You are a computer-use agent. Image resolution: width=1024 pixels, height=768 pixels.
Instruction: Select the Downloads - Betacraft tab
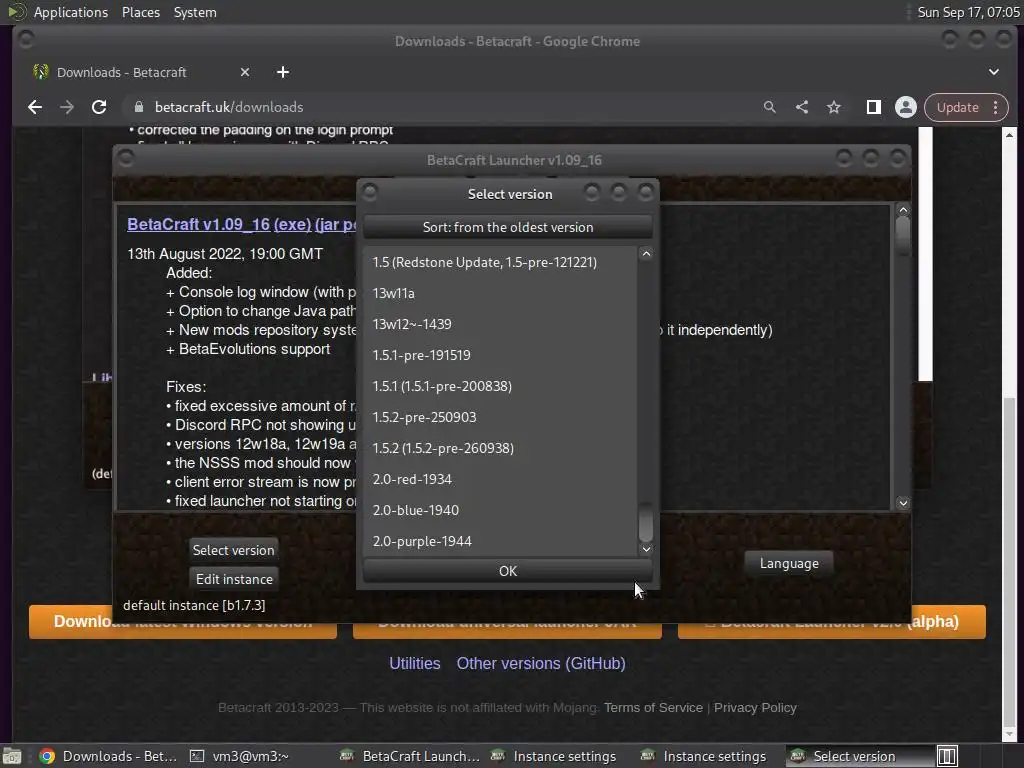pos(140,72)
